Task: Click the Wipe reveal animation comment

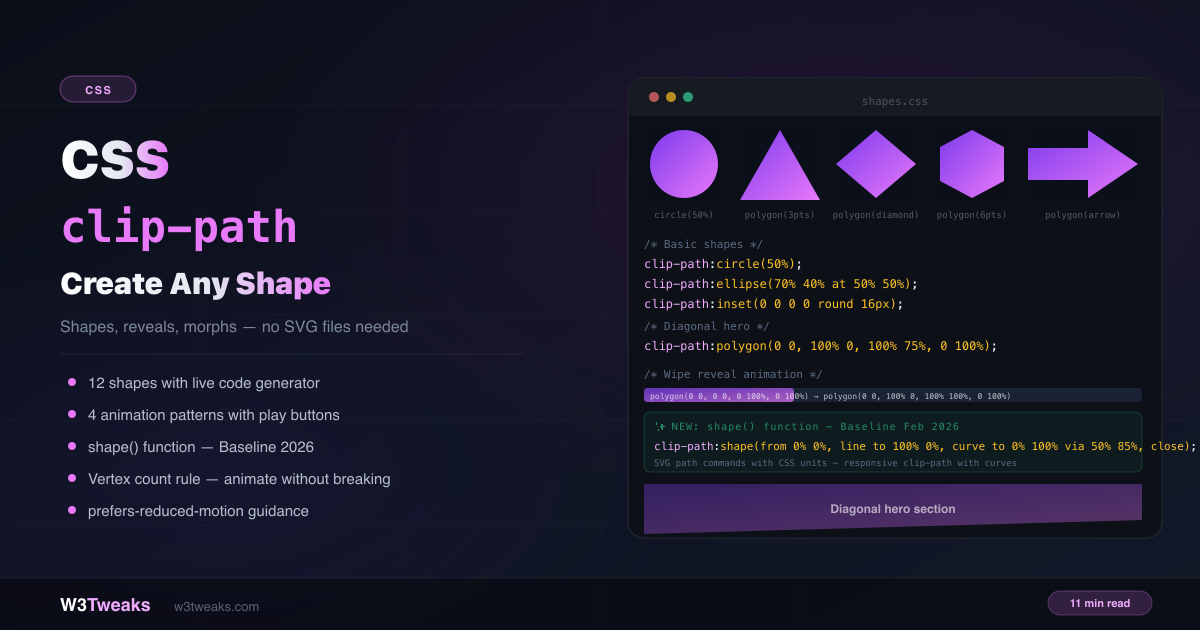Action: click(733, 375)
